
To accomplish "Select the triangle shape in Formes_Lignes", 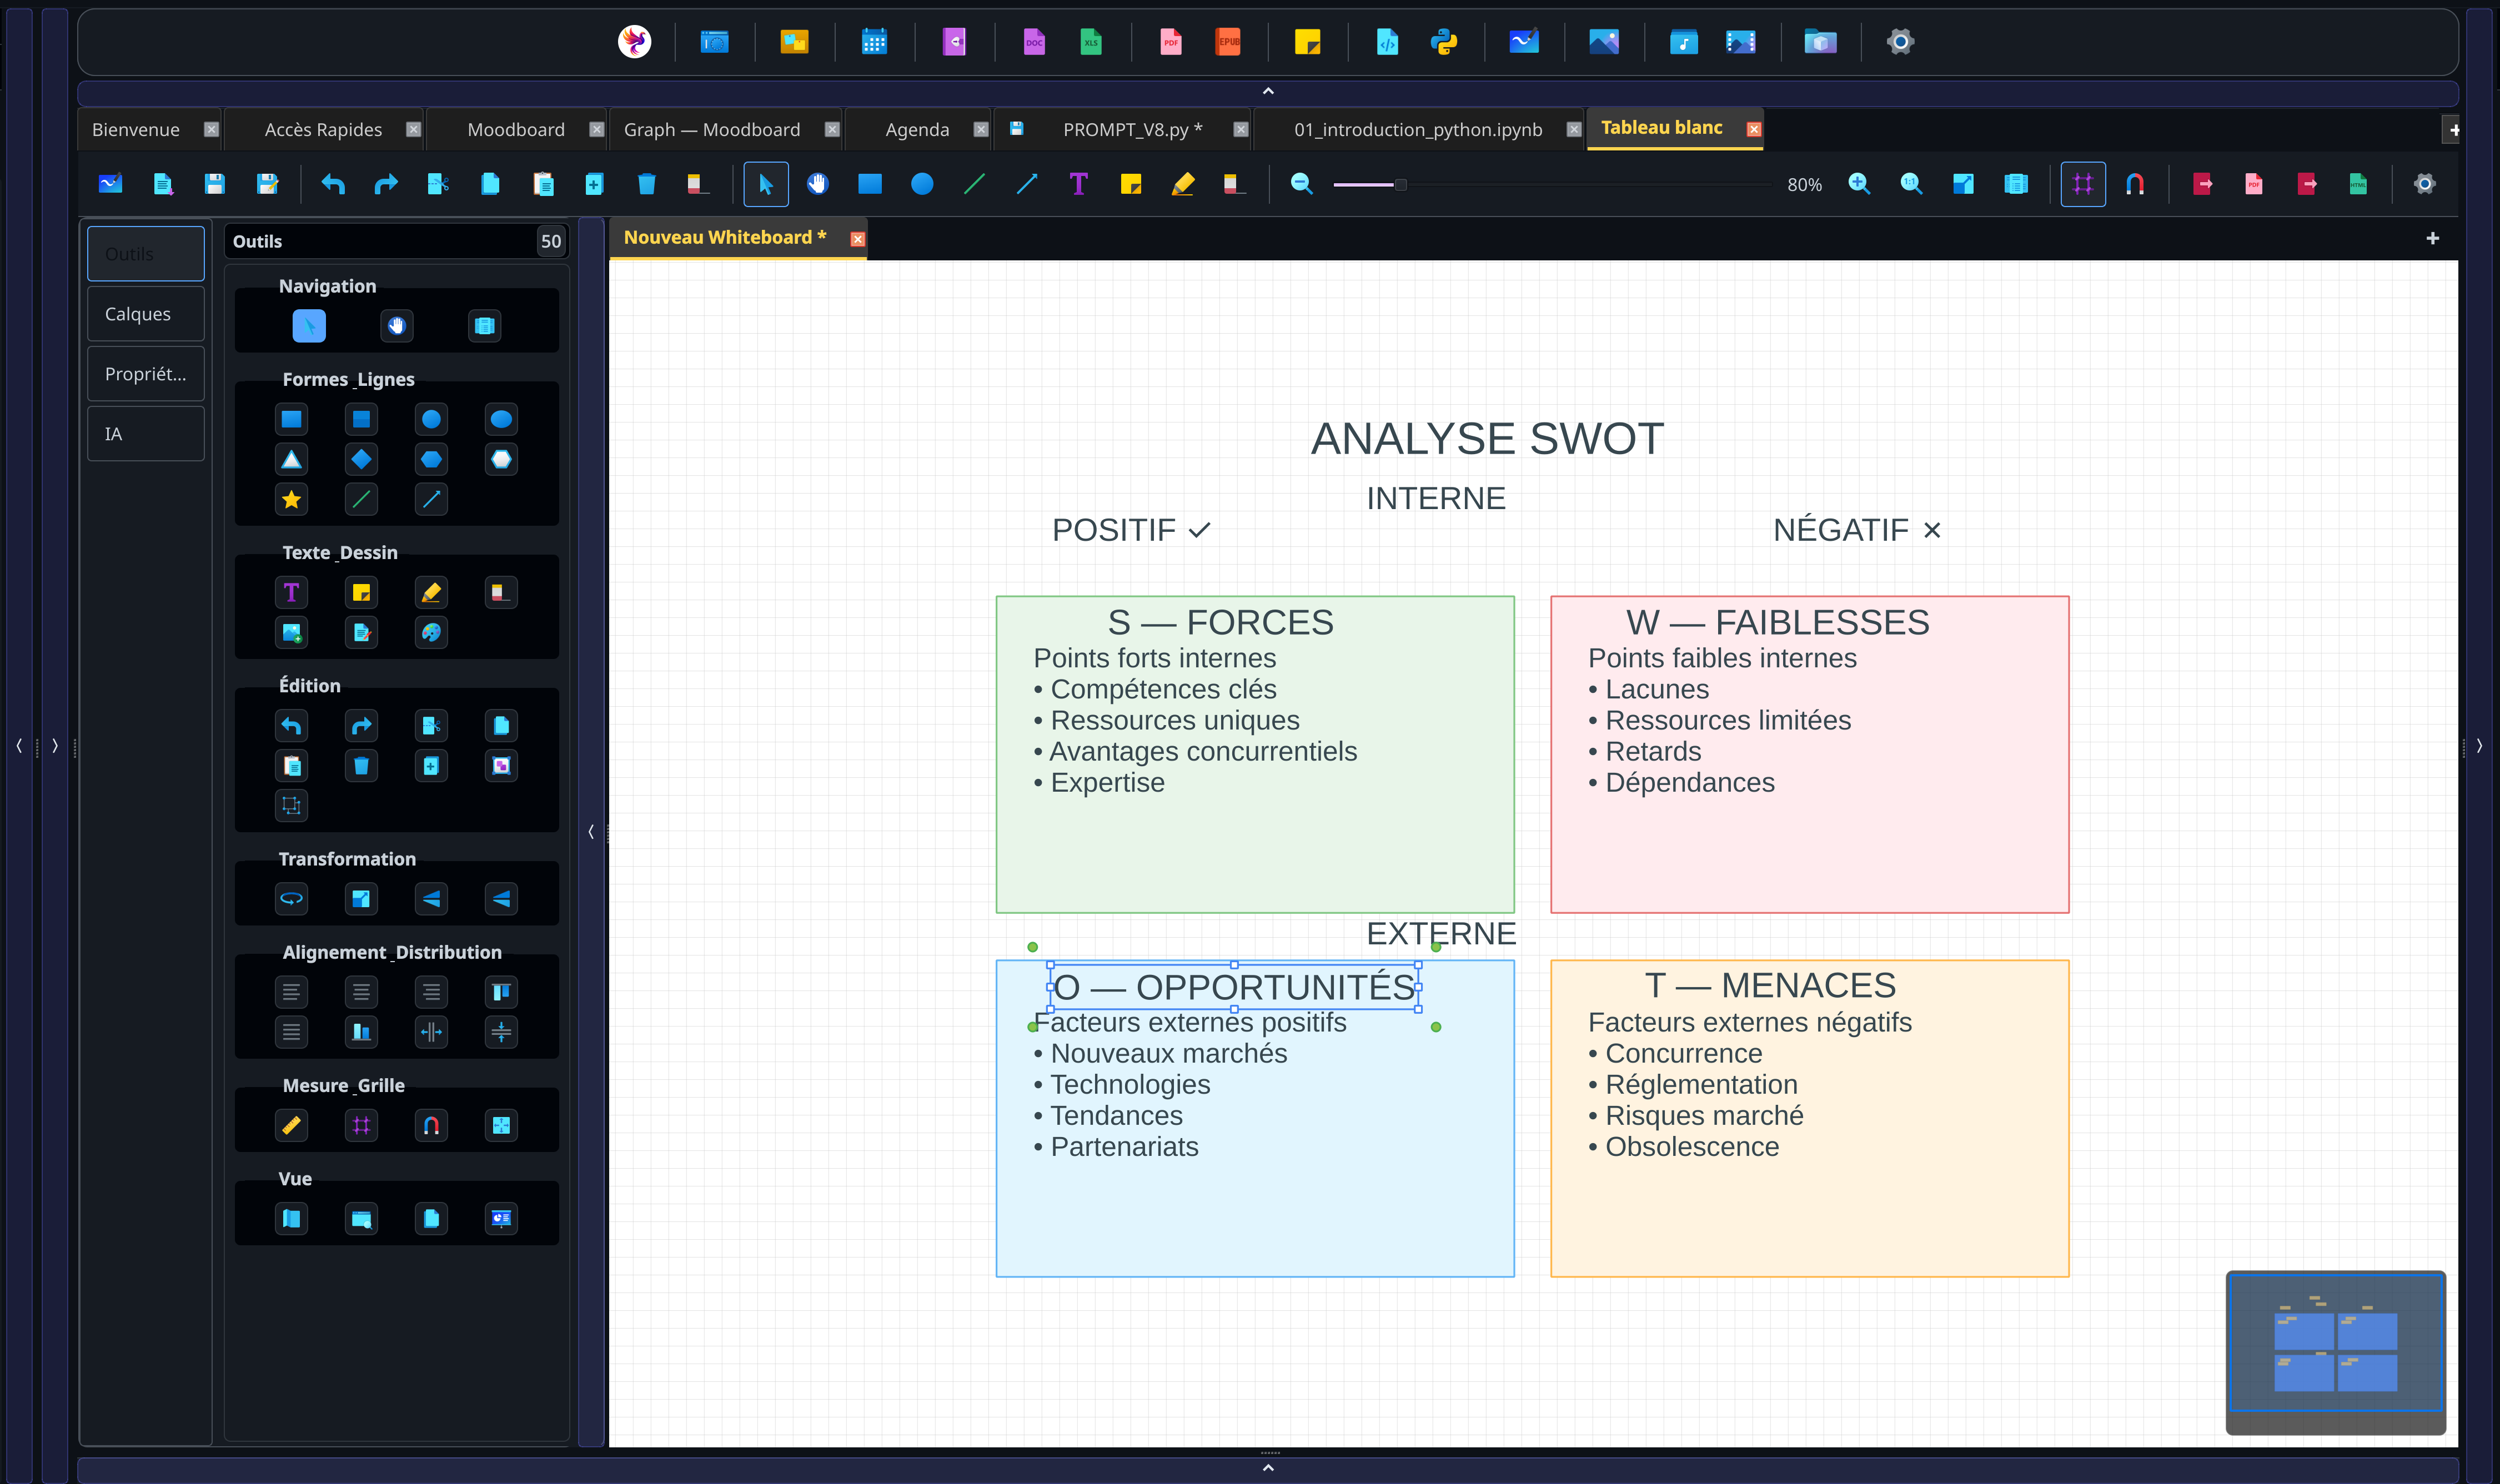I will pos(291,459).
